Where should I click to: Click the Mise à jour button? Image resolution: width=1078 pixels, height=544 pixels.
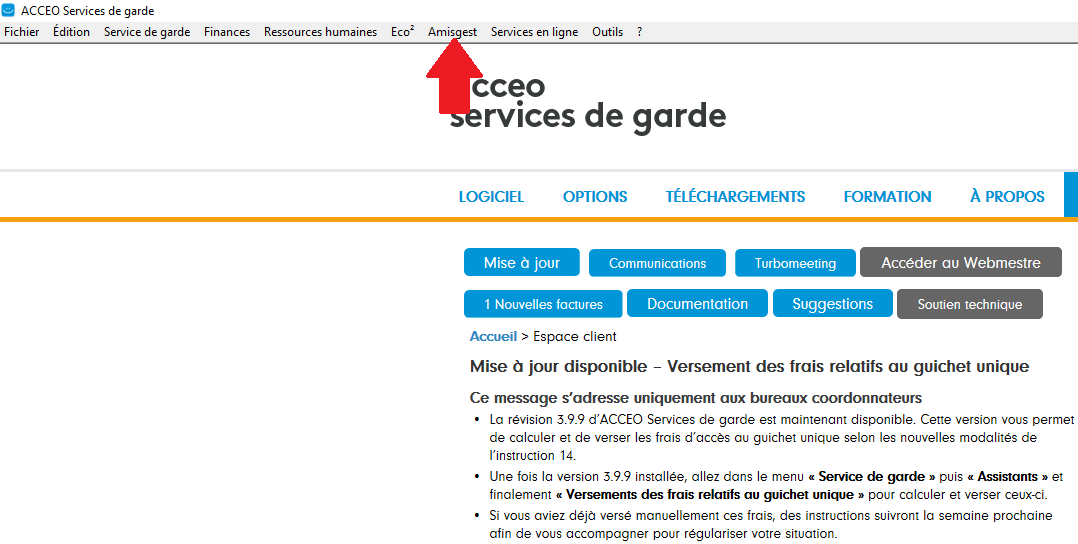pos(522,263)
